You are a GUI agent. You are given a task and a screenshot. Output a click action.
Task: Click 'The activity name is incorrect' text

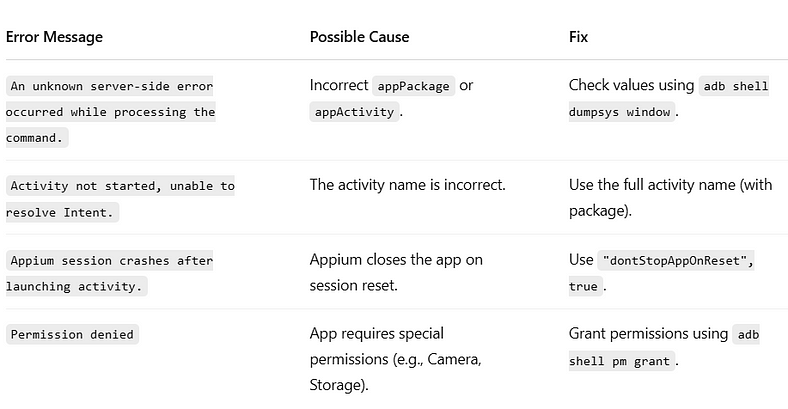tap(408, 185)
